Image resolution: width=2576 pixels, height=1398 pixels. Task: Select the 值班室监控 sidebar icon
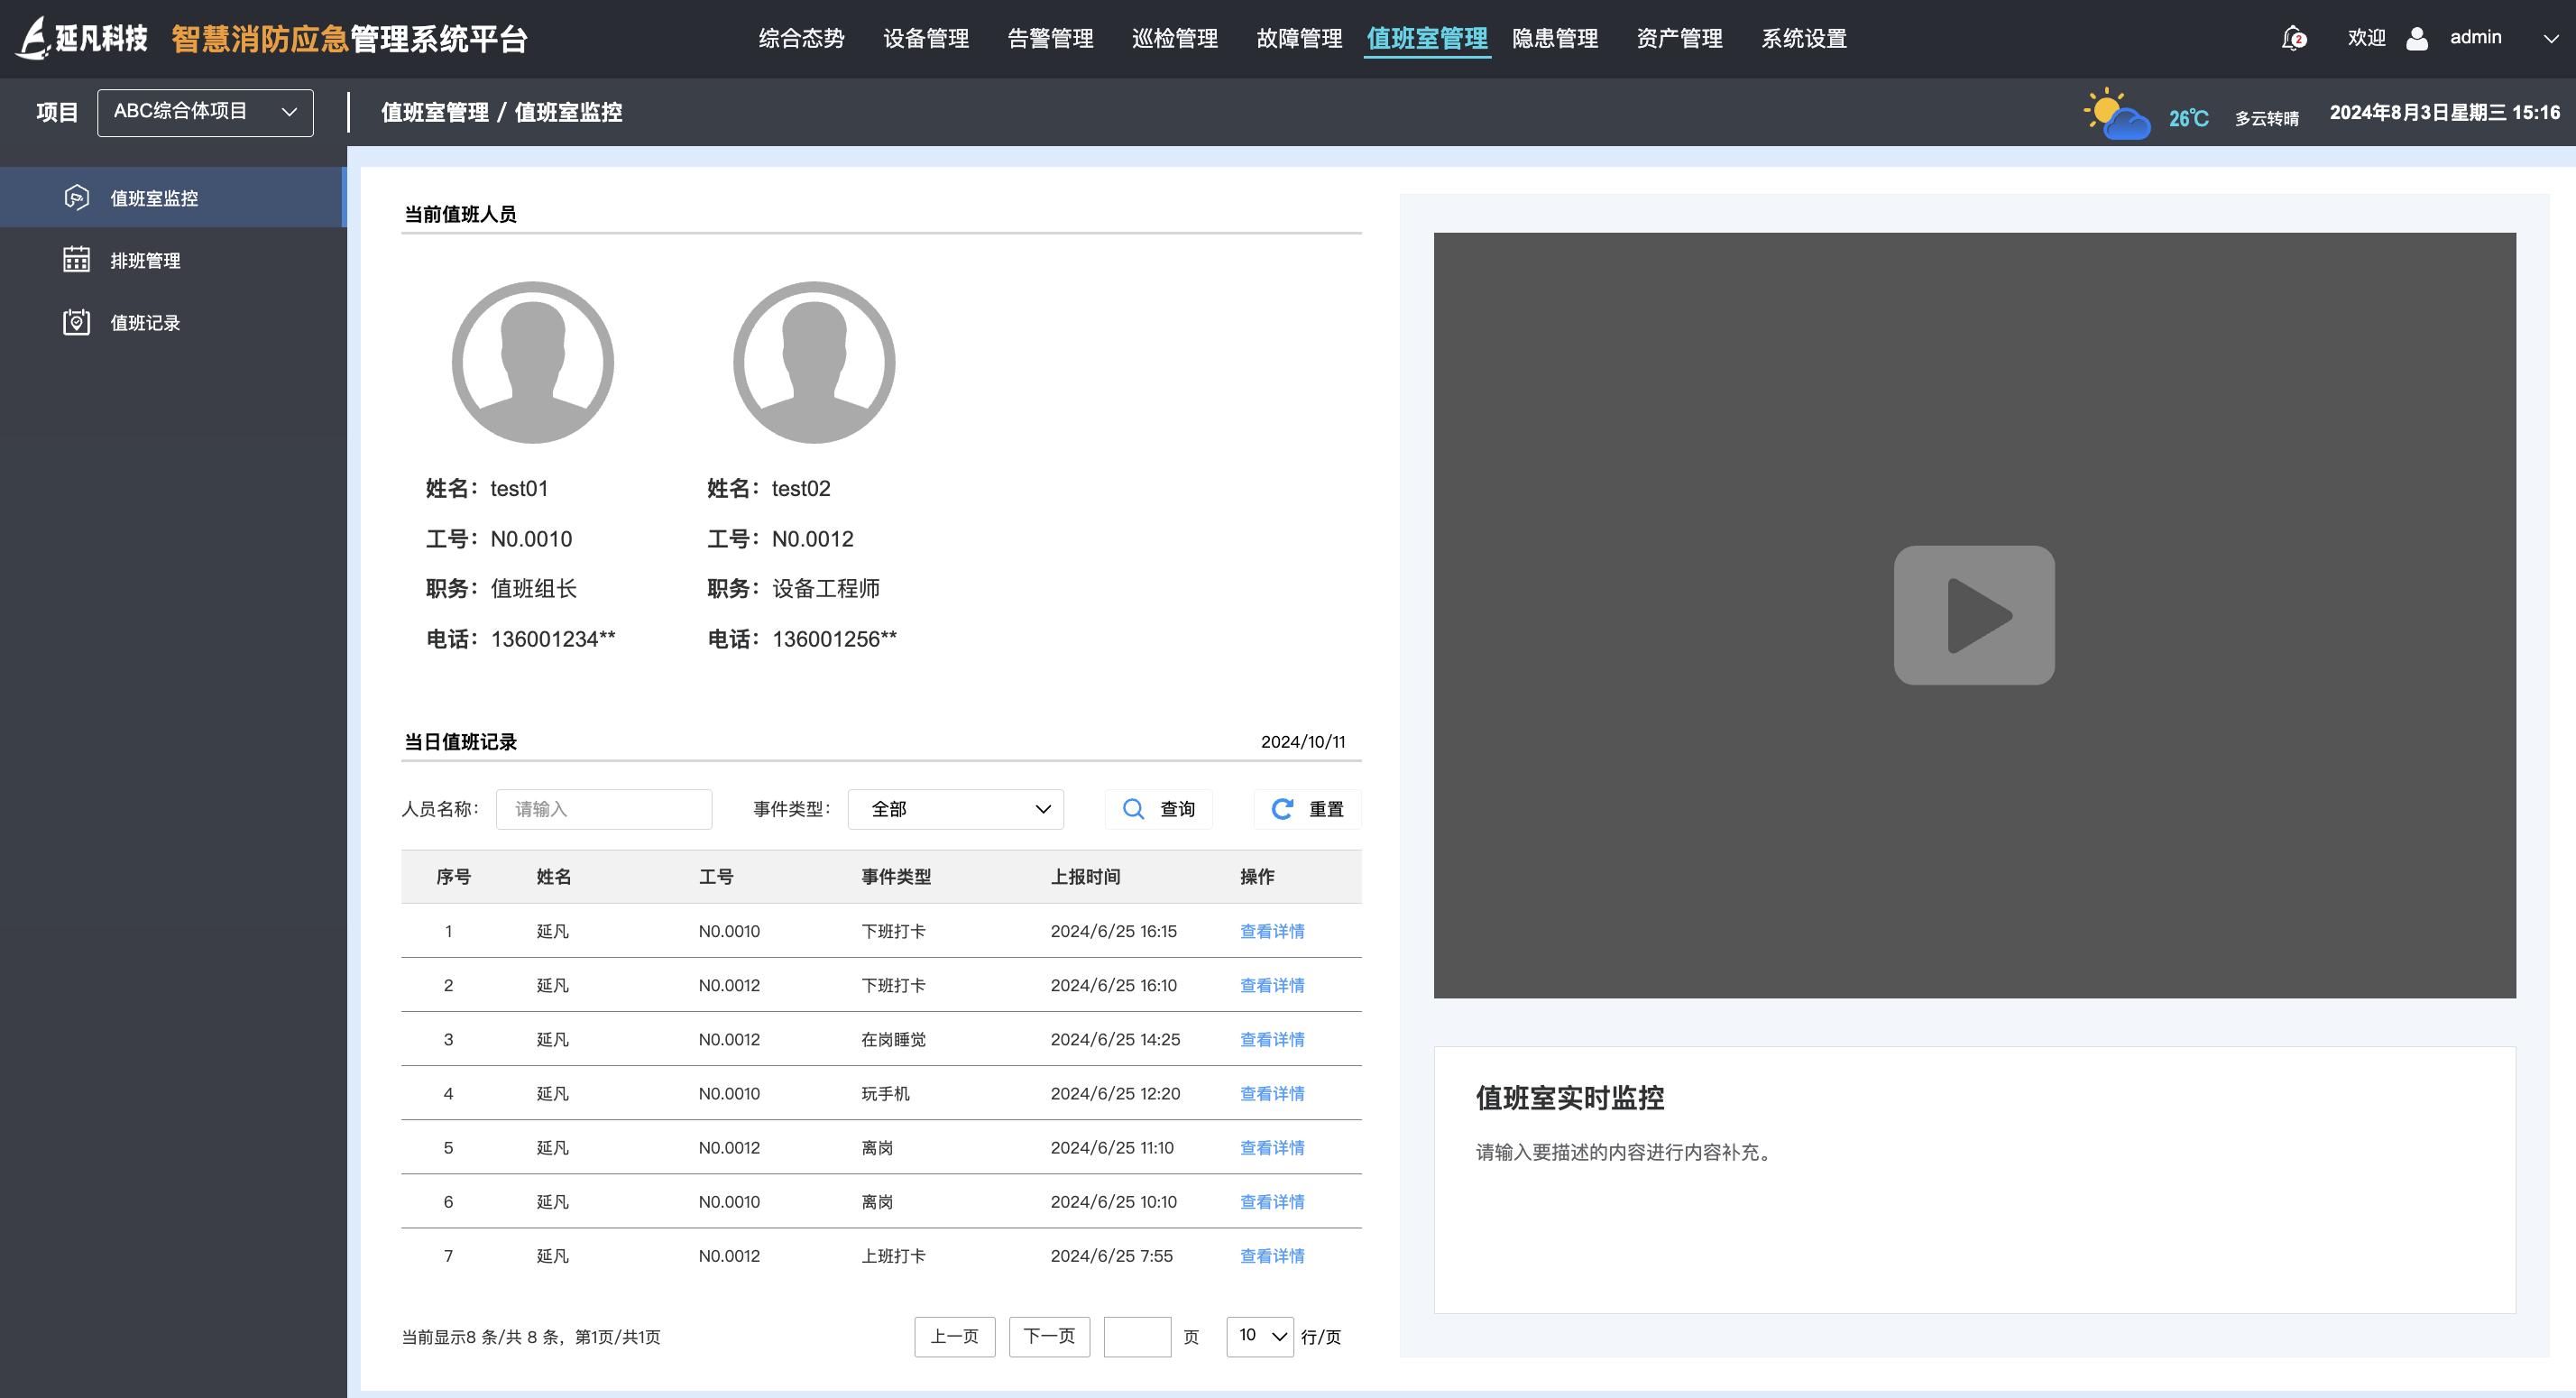tap(77, 197)
